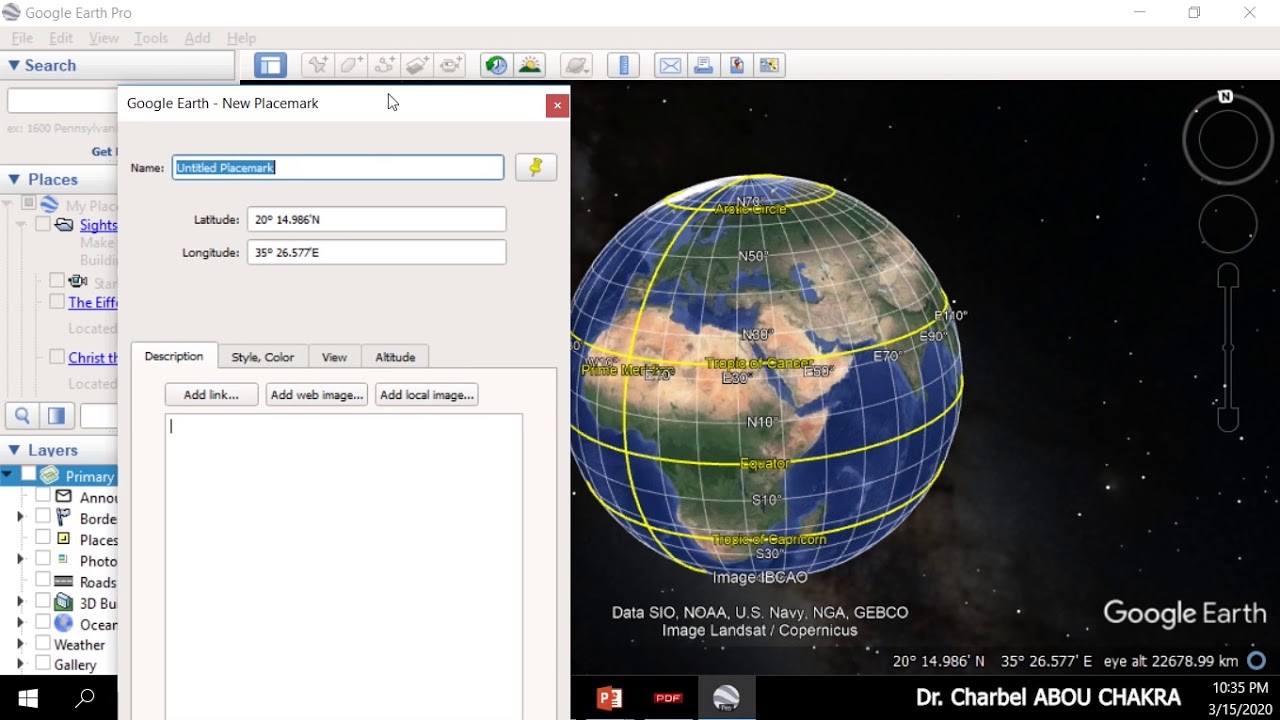Switch to the View tab in dialog
1280x720 pixels.
coord(334,357)
